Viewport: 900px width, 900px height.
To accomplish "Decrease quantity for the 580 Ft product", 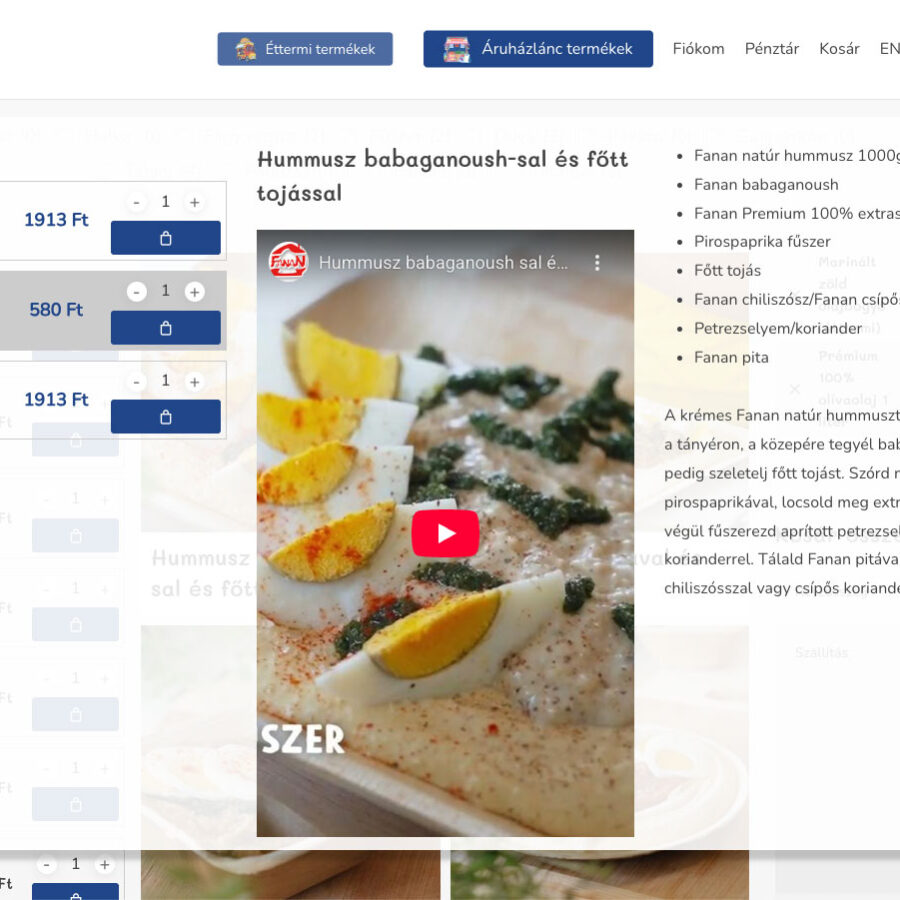I will [x=137, y=292].
